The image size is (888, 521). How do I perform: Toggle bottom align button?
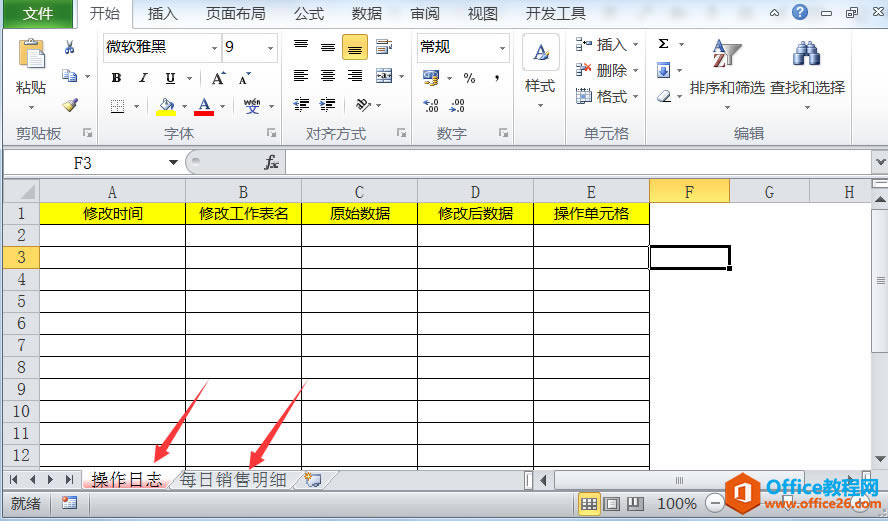(x=355, y=48)
